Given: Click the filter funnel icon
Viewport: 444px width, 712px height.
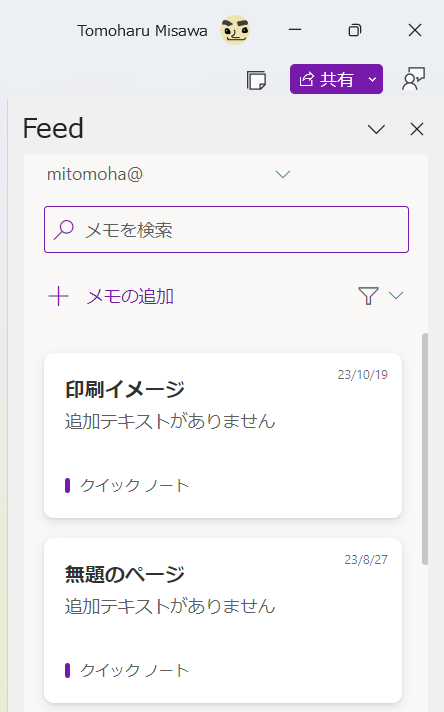Looking at the screenshot, I should tap(368, 296).
